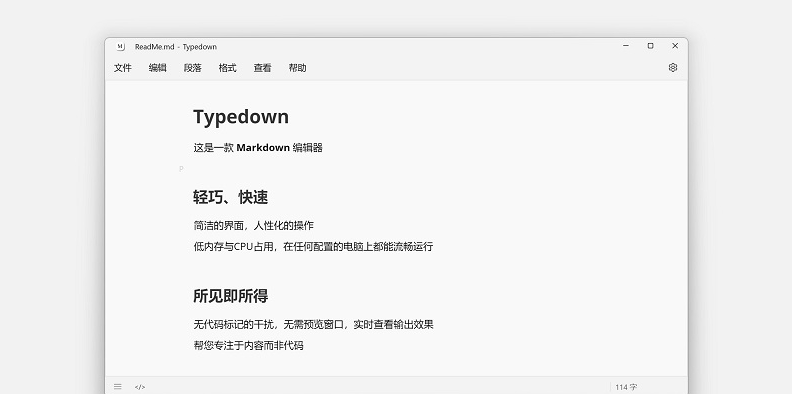Click the Typedown main heading

pyautogui.click(x=241, y=117)
